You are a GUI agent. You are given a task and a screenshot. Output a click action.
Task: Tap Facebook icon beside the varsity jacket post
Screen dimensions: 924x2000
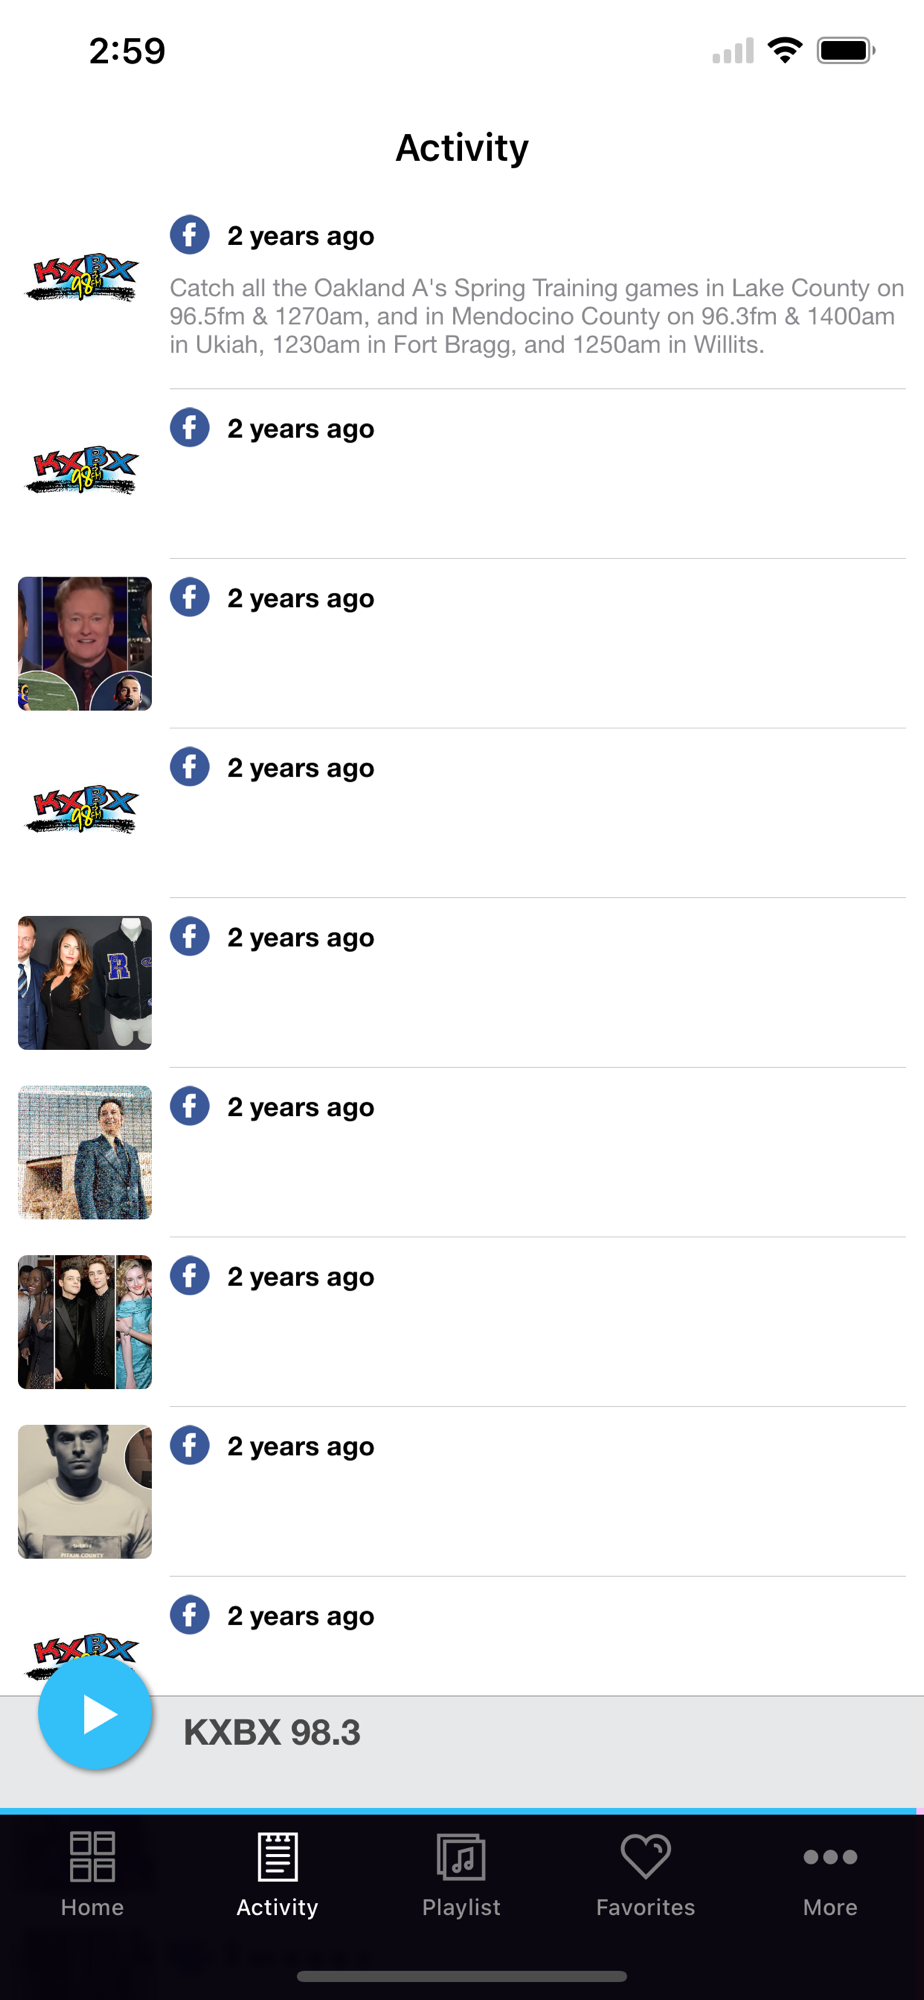point(189,936)
